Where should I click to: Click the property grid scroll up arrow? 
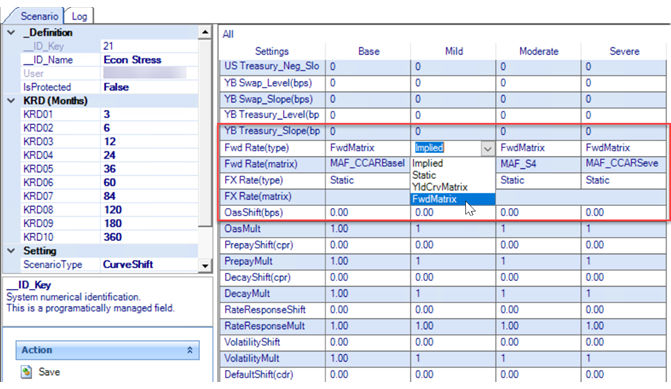[205, 33]
